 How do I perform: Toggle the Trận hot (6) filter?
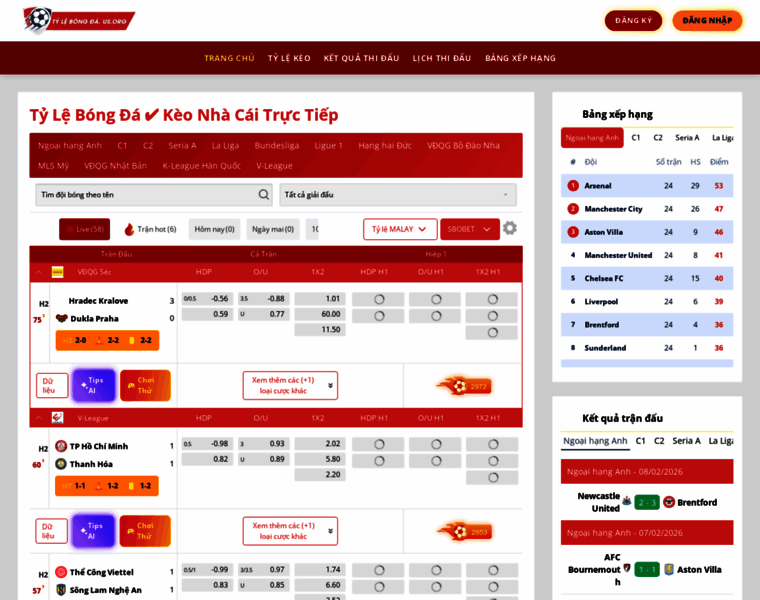point(150,229)
